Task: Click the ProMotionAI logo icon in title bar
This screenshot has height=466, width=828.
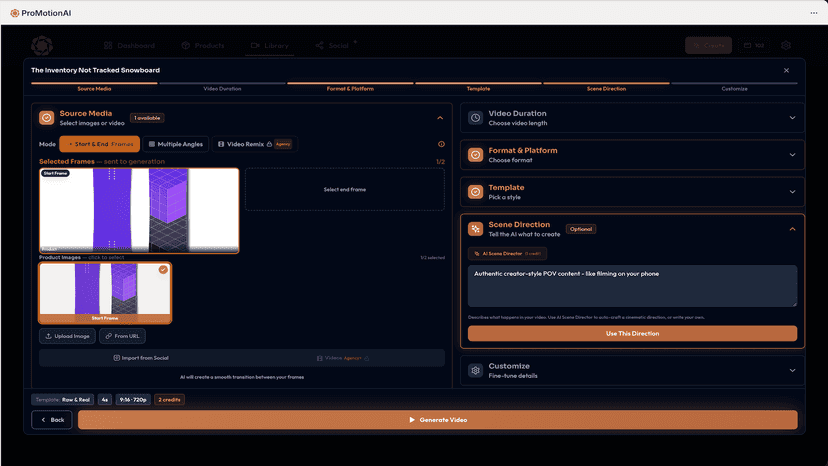Action: tap(15, 13)
